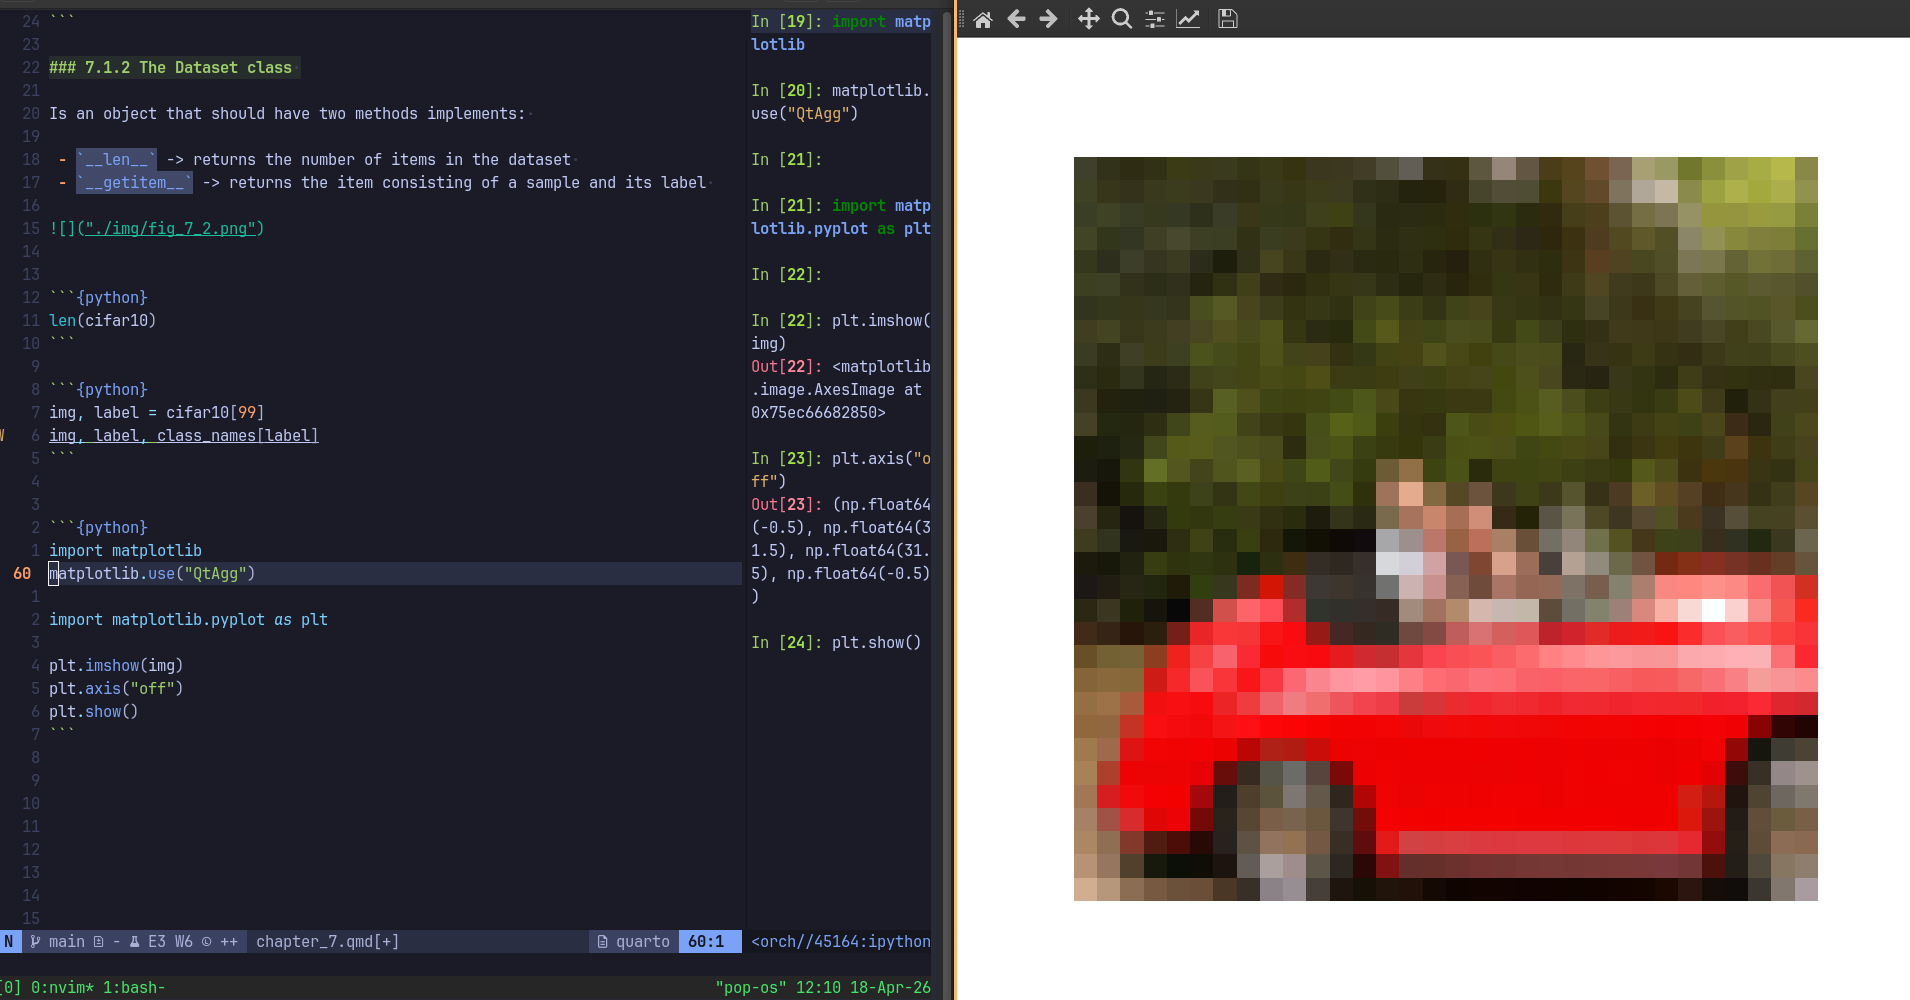The image size is (1910, 1000).
Task: Open the Edit axis and curve parameters
Action: click(x=1188, y=19)
